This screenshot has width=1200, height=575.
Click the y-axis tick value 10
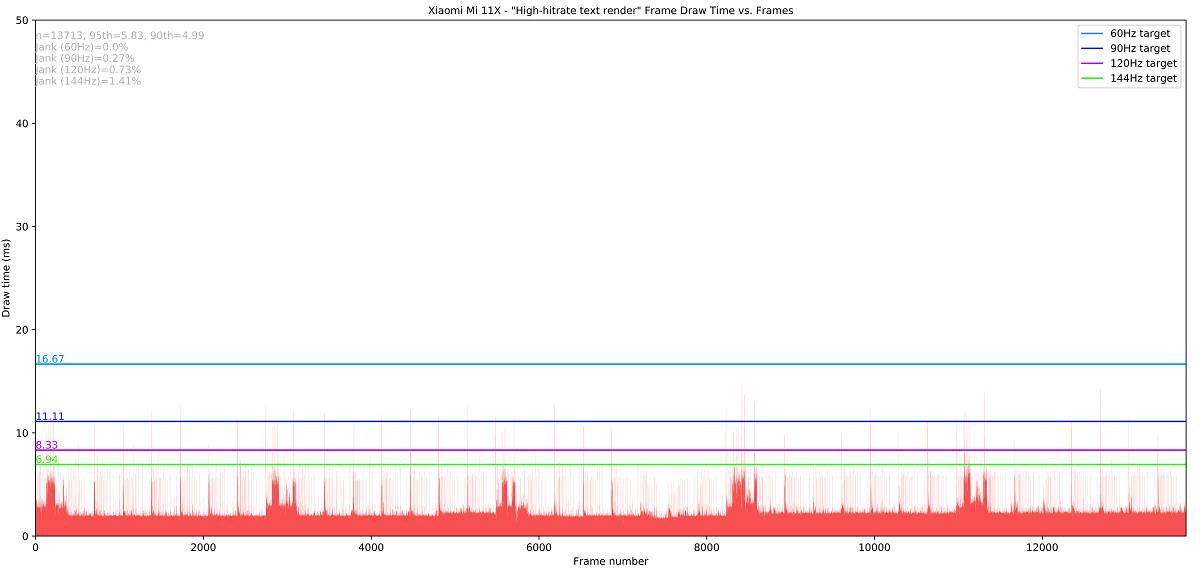tap(23, 433)
